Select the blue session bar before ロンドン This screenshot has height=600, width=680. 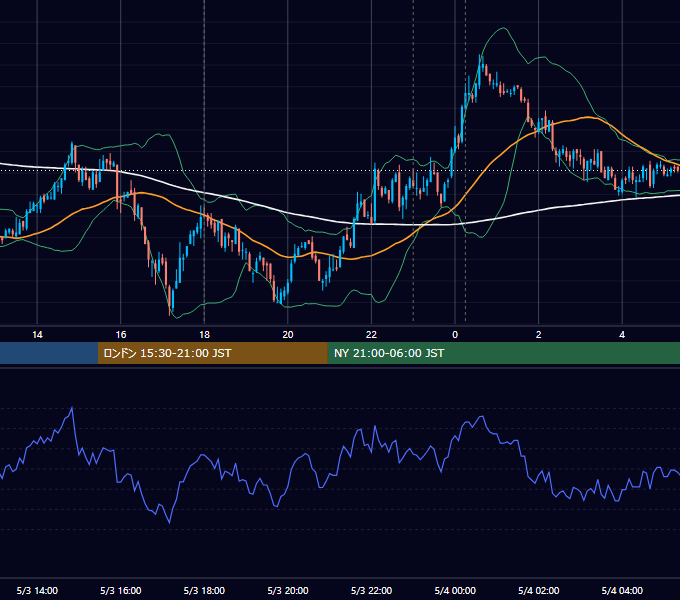click(49, 353)
